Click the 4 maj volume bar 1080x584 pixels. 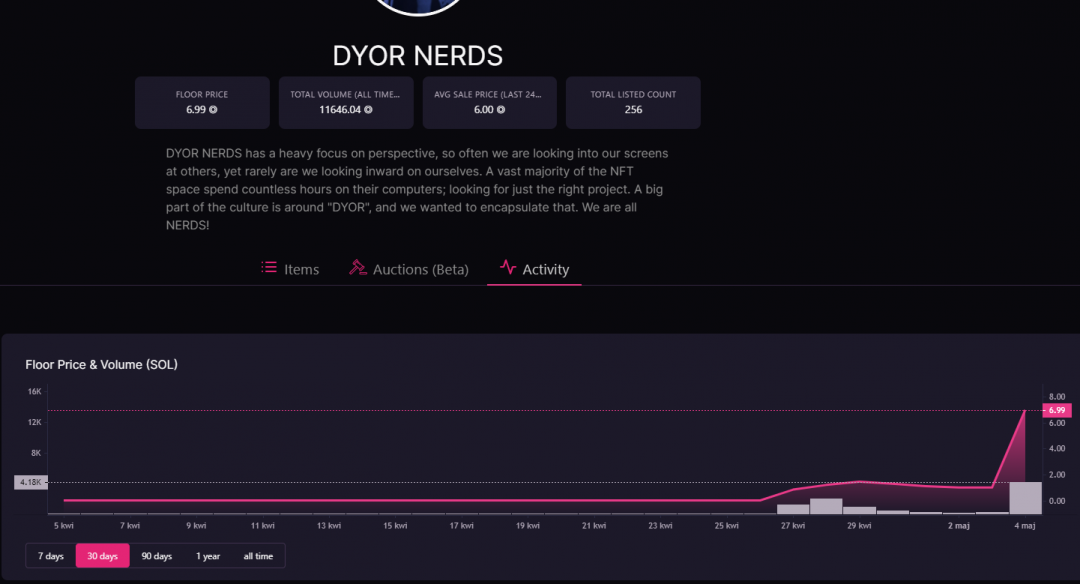(x=1025, y=497)
